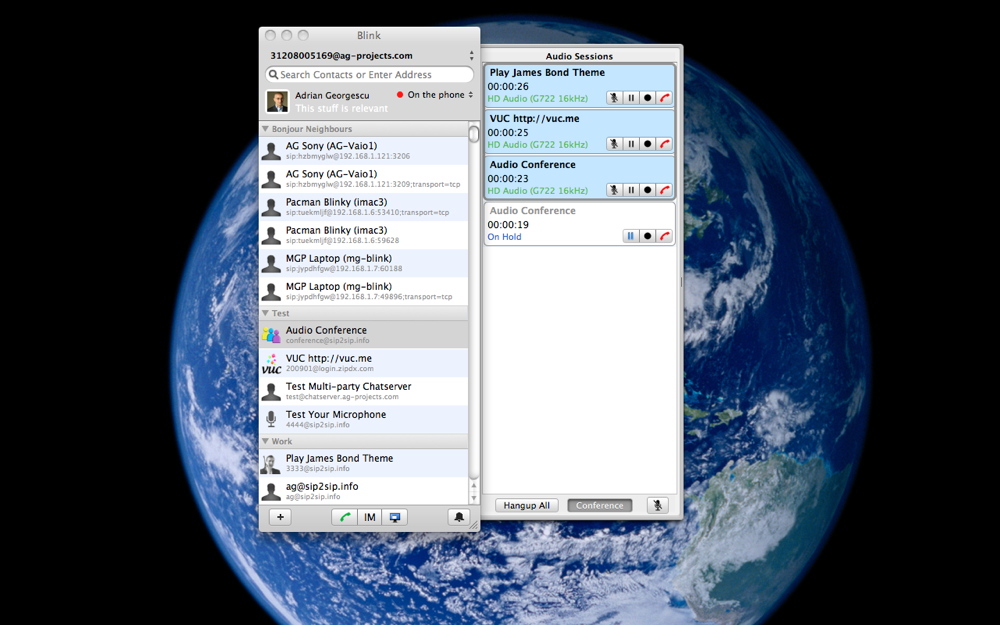Pause the VUC http://vuc.me session
The width and height of the screenshot is (1000, 625).
[631, 144]
